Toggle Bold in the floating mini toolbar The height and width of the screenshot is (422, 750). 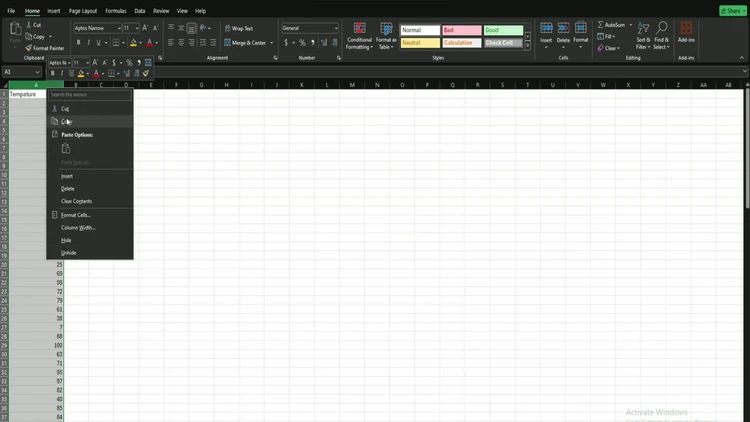point(53,73)
